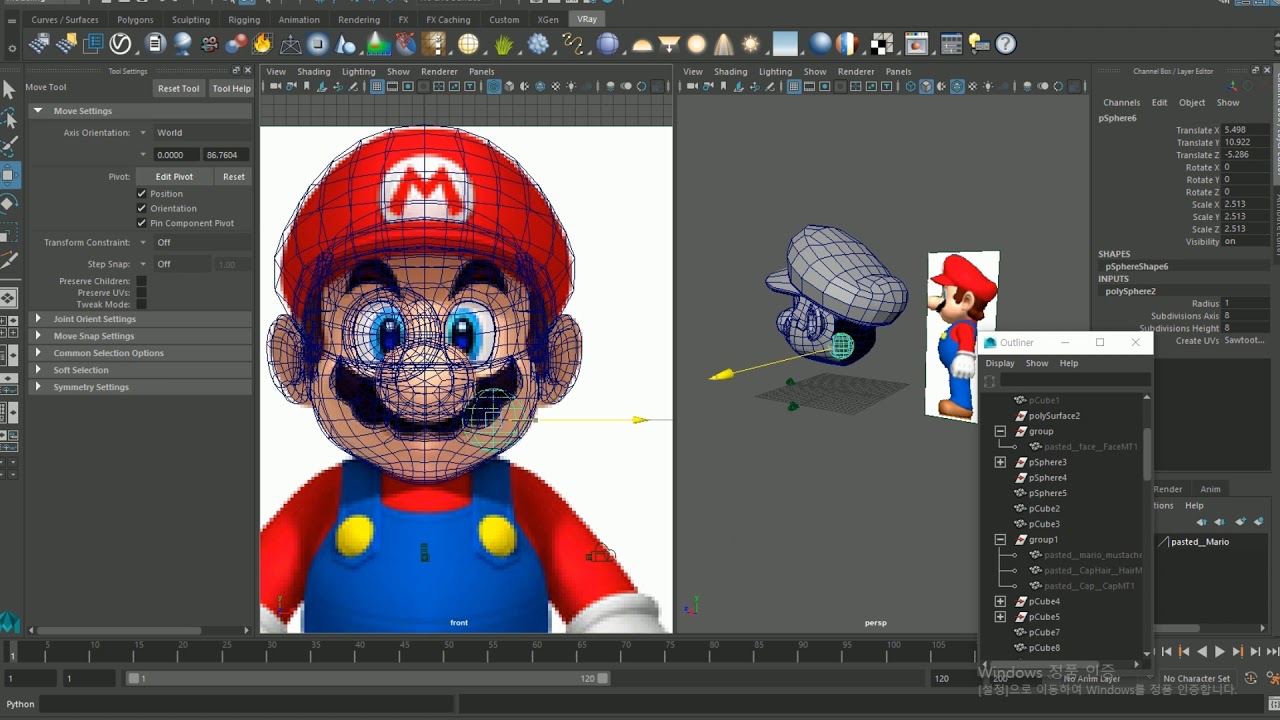The image size is (1280, 720).
Task: Click the Edit Pivot button
Action: click(174, 177)
